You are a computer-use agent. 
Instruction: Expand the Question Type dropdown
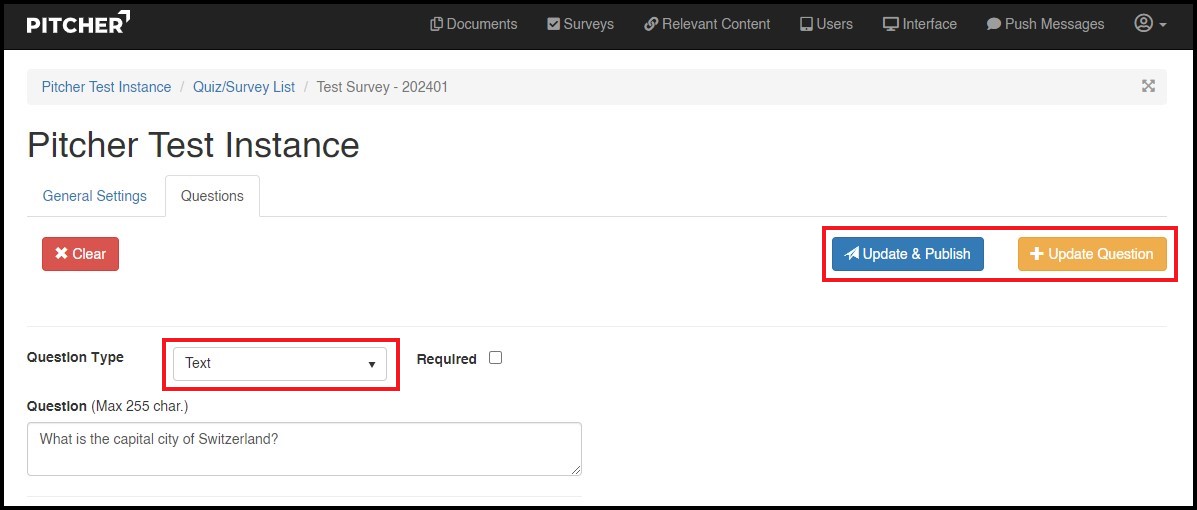tap(280, 363)
